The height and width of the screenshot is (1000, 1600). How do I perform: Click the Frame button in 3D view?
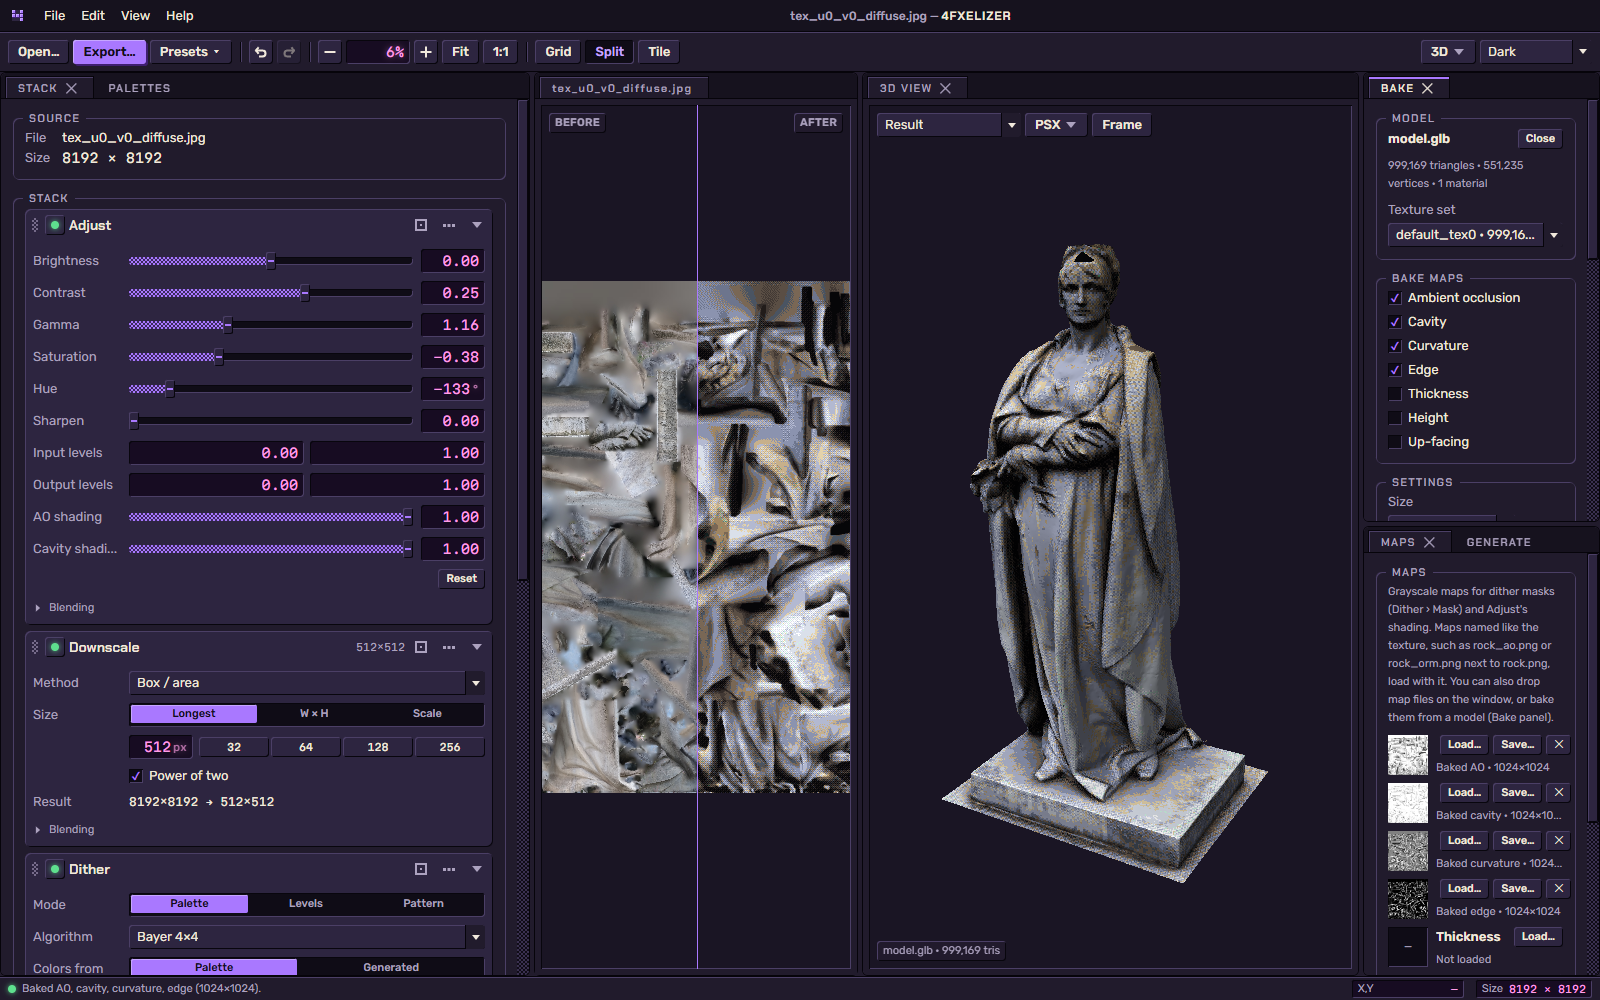click(x=1122, y=125)
